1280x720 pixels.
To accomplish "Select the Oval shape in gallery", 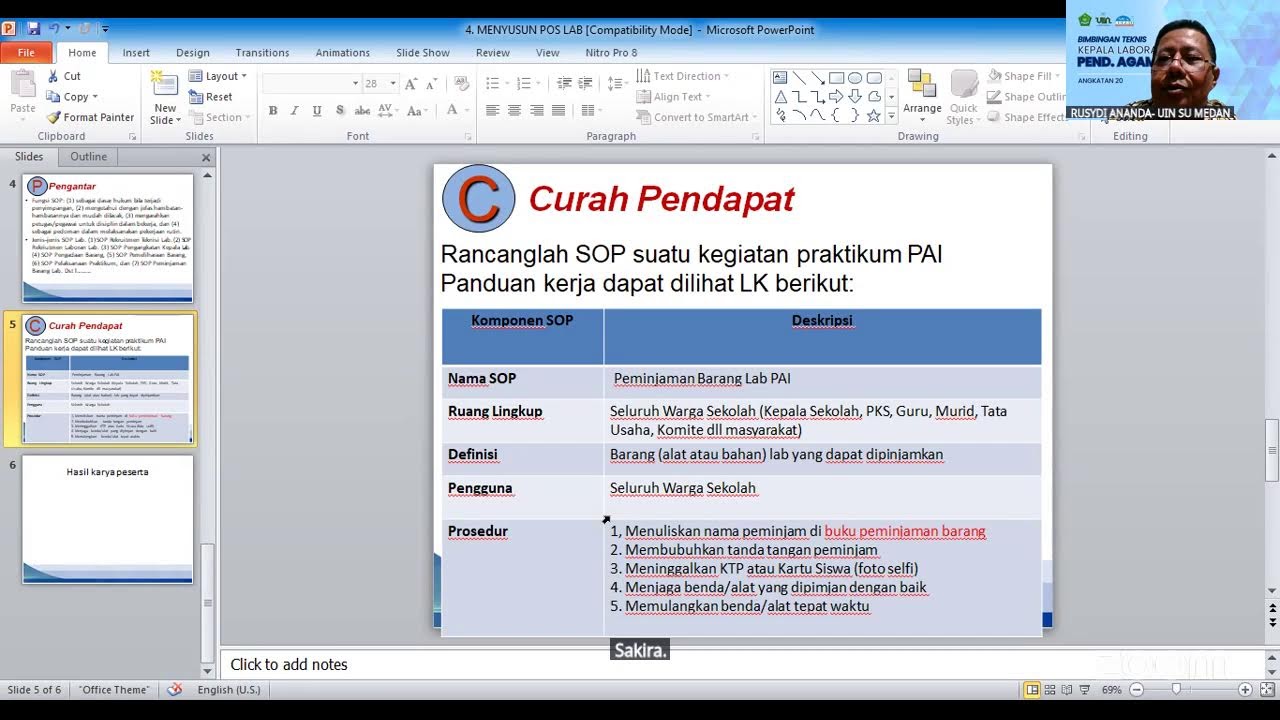I will point(855,78).
